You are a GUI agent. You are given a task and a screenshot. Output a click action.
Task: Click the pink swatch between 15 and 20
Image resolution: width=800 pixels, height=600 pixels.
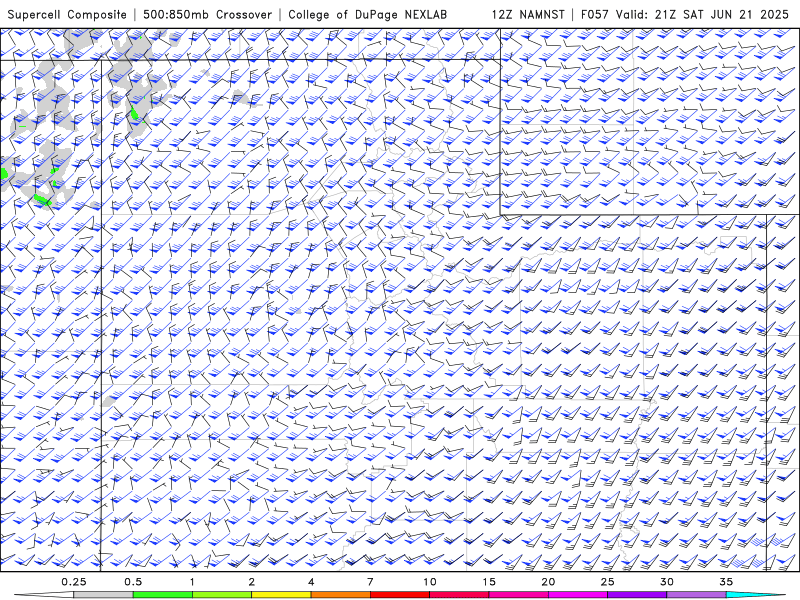518,595
